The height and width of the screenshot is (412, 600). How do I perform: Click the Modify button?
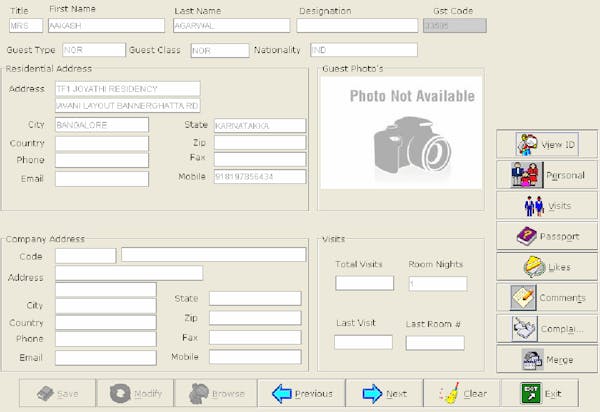[x=135, y=393]
